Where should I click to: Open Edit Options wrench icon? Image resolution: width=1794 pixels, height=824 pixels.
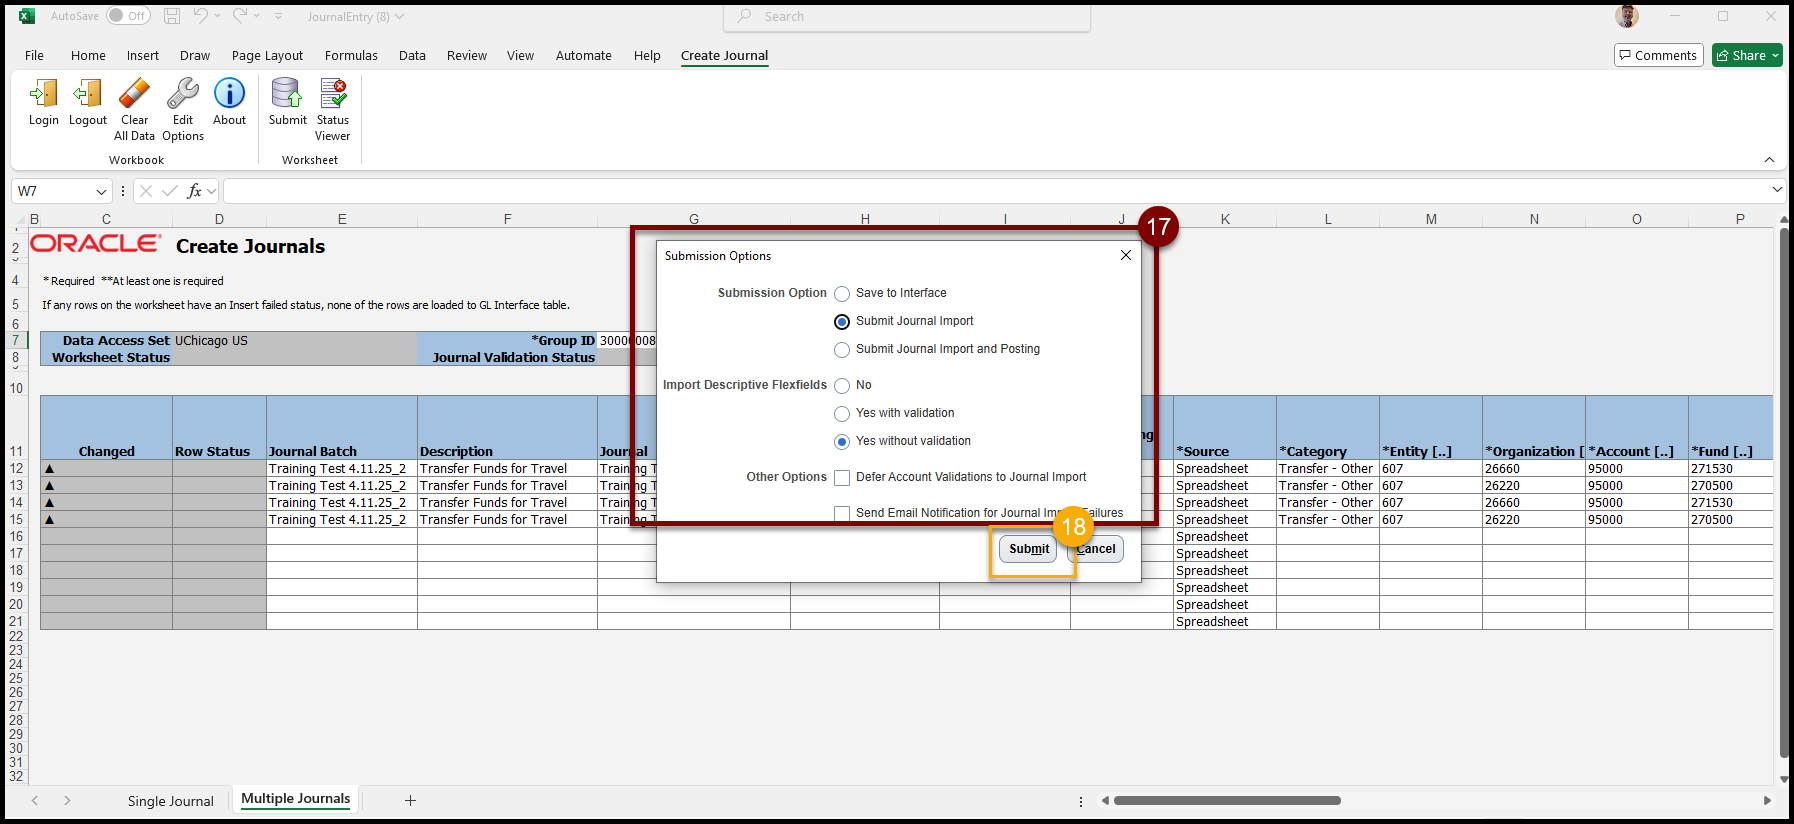pos(182,95)
